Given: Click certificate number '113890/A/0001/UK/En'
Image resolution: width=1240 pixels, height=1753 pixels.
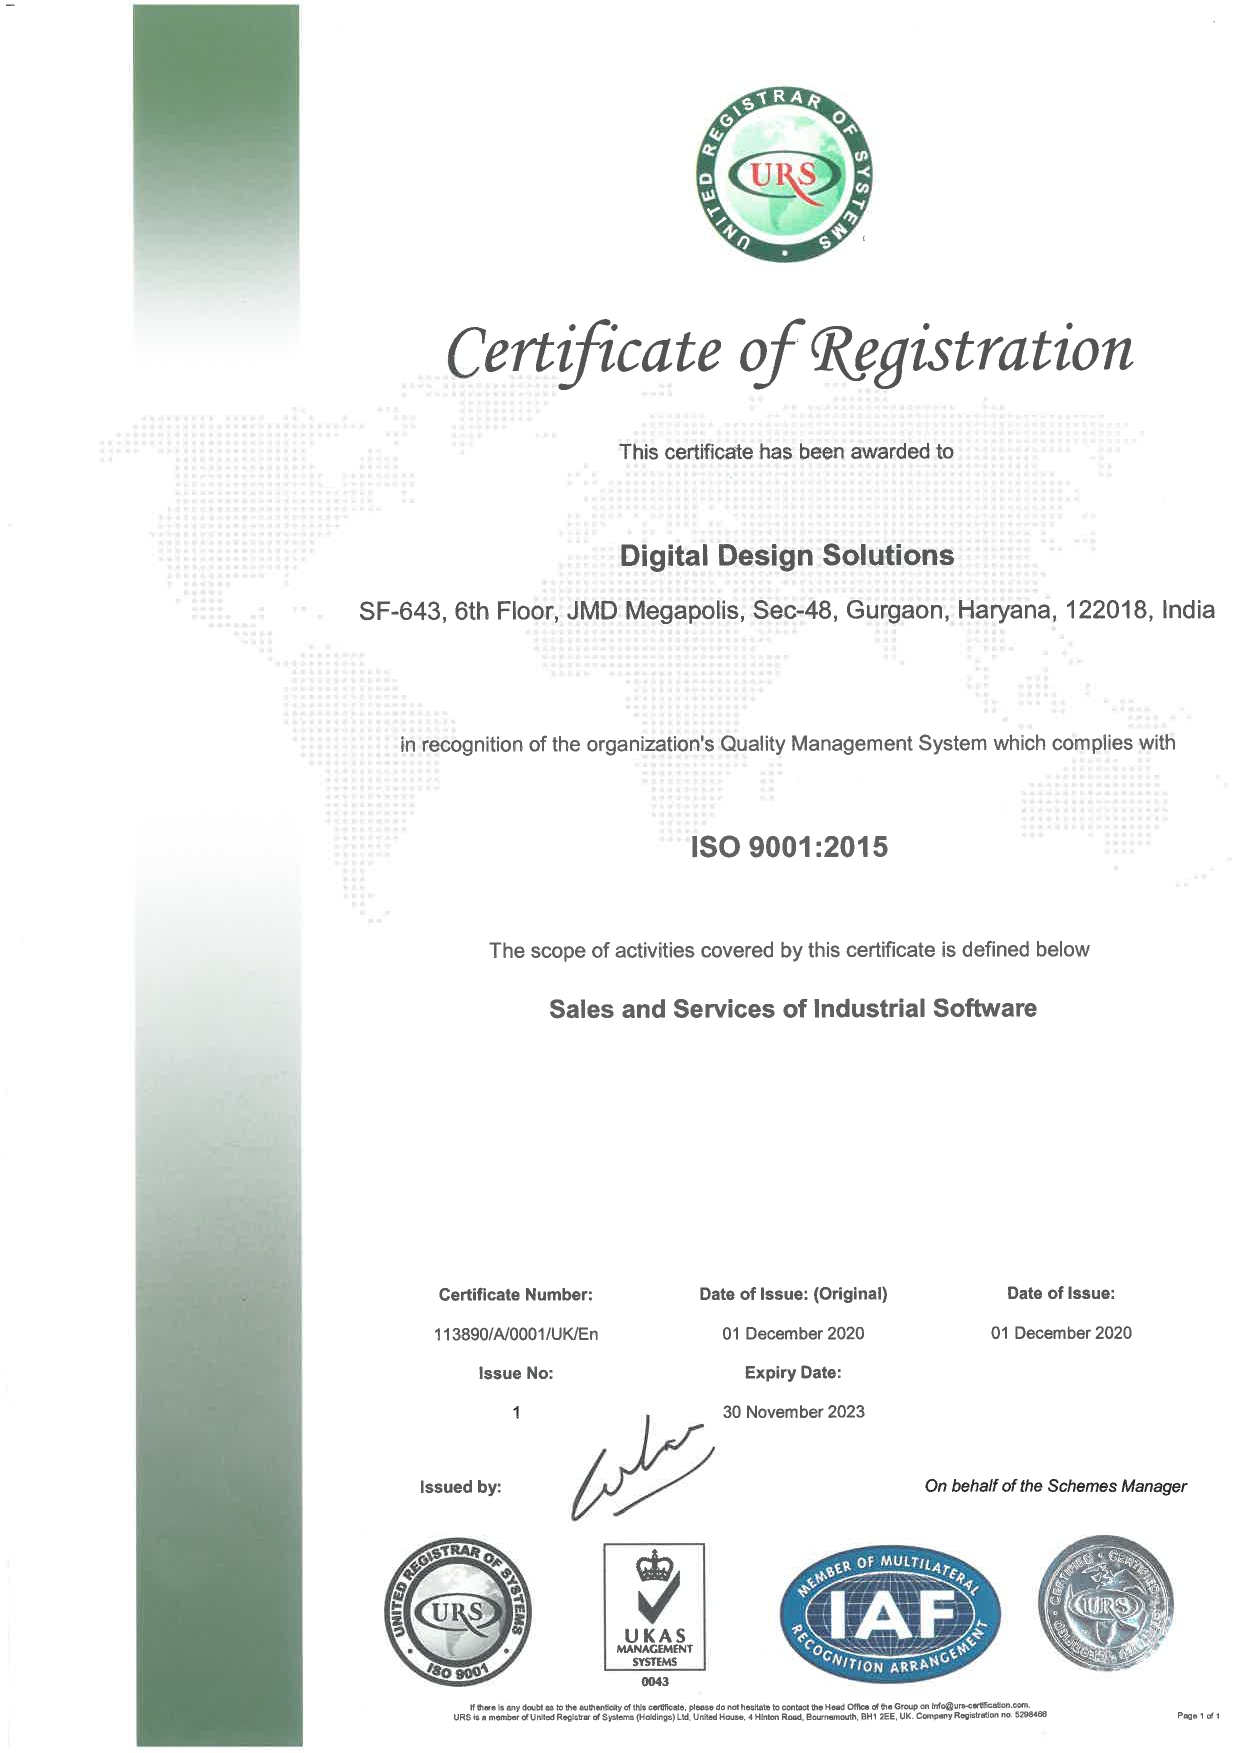Looking at the screenshot, I should pyautogui.click(x=516, y=1334).
